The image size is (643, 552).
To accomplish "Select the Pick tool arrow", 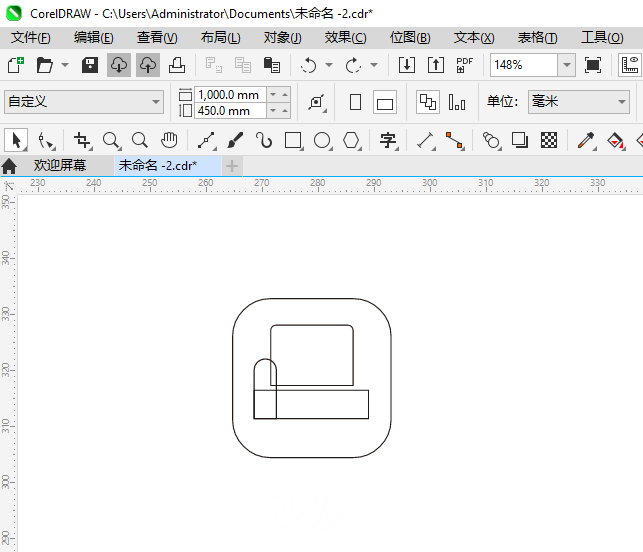I will (16, 140).
